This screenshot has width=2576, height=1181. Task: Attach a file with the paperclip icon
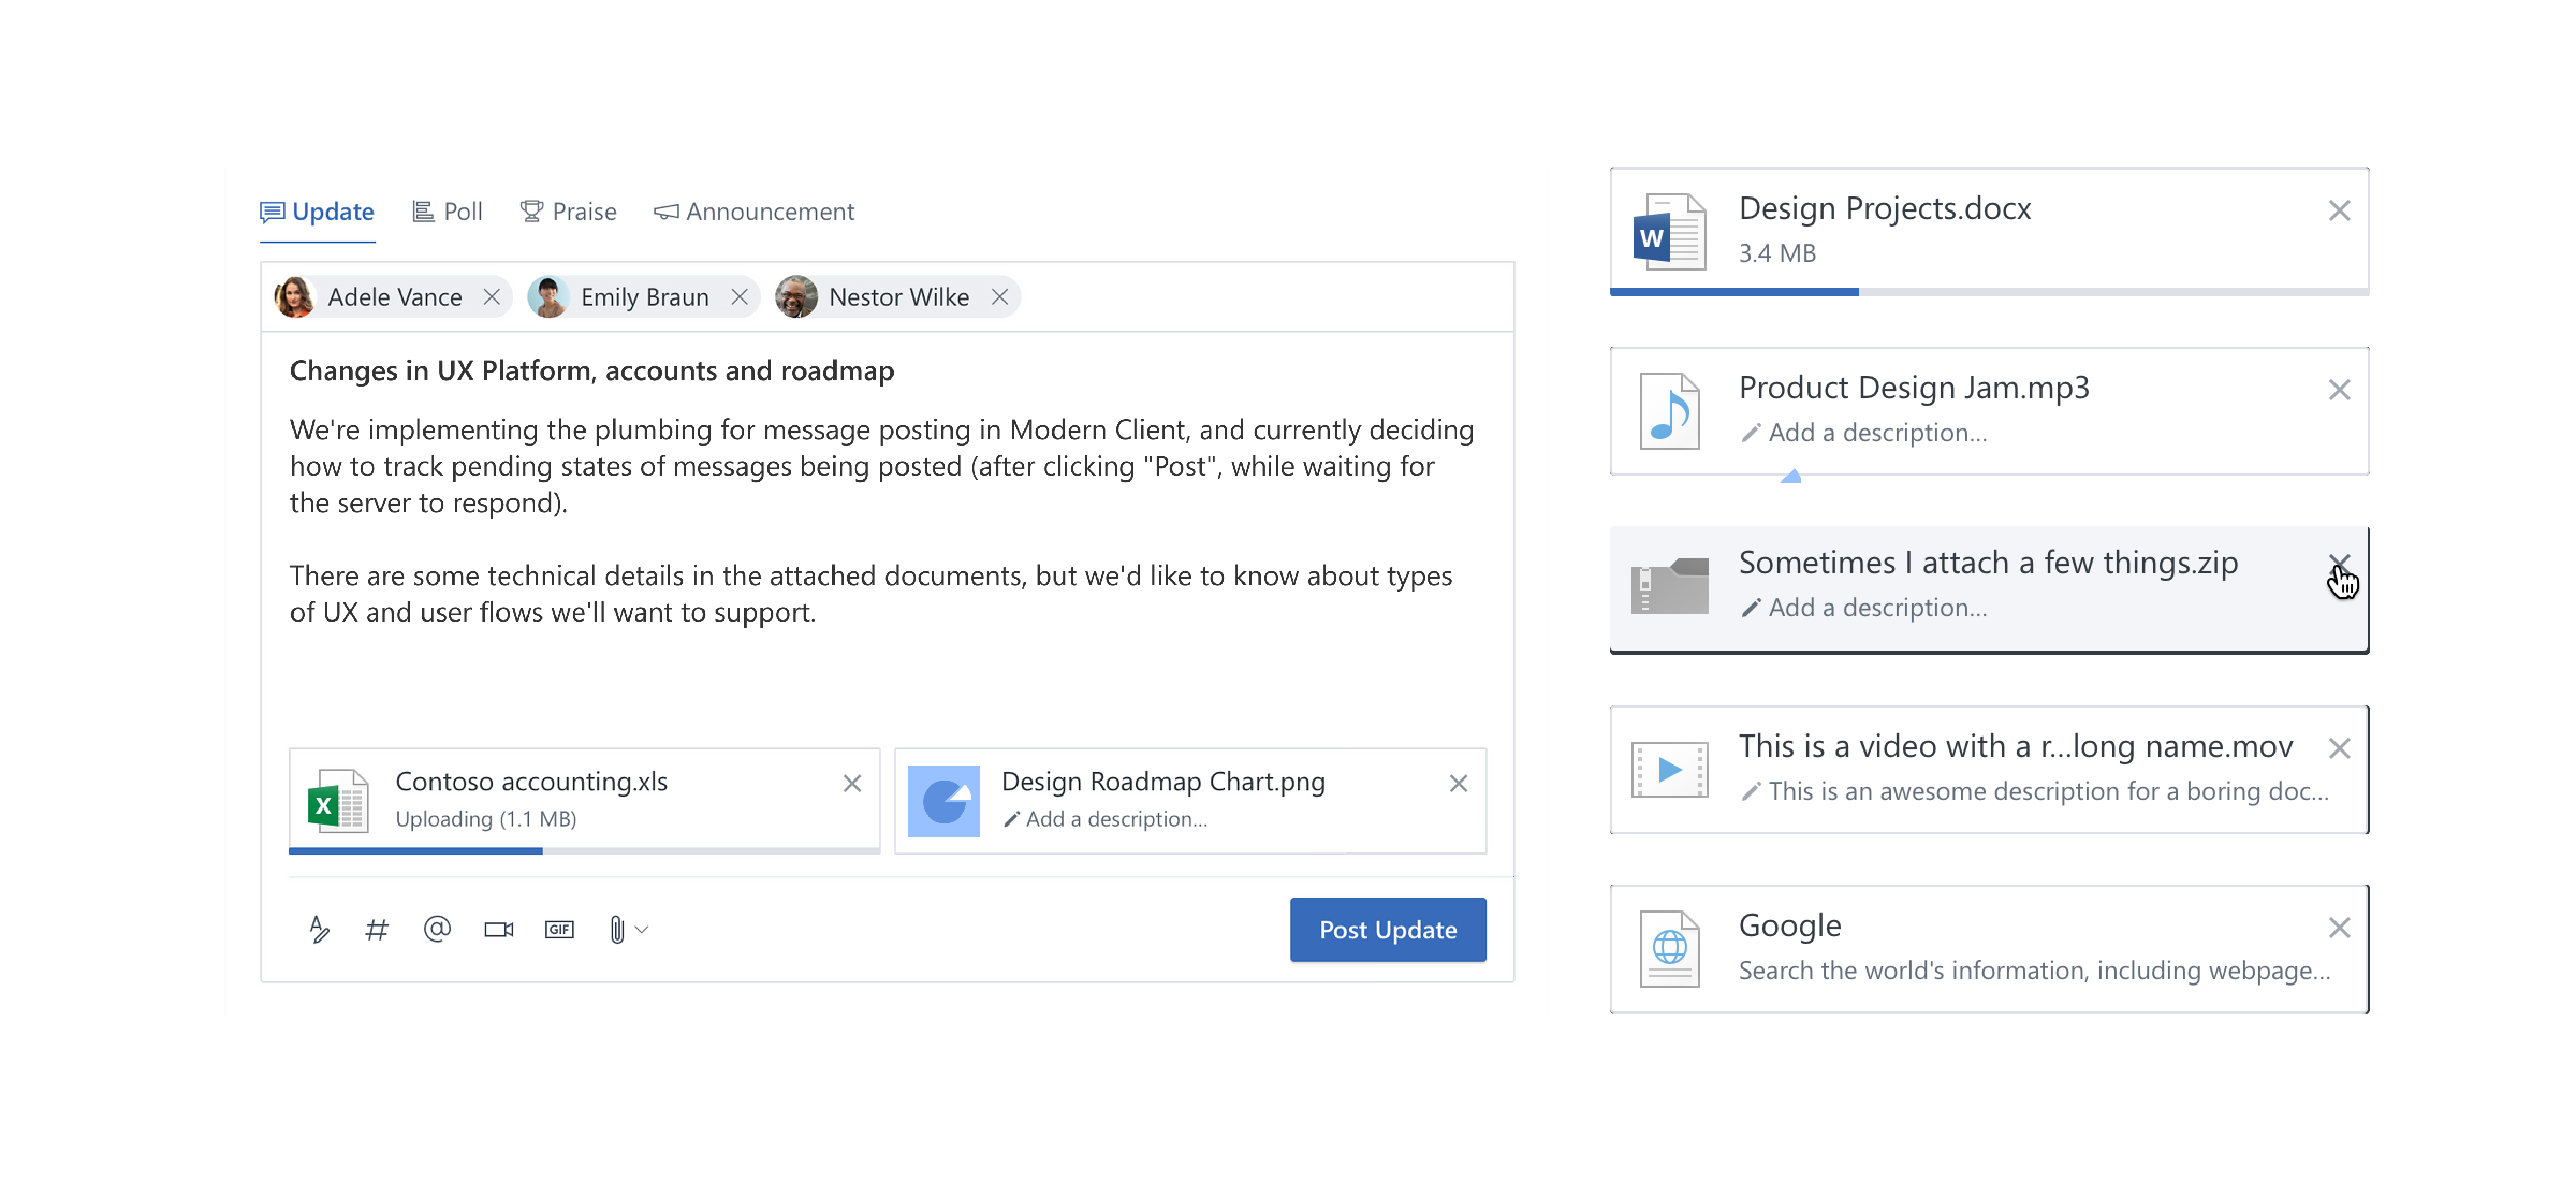[618, 929]
